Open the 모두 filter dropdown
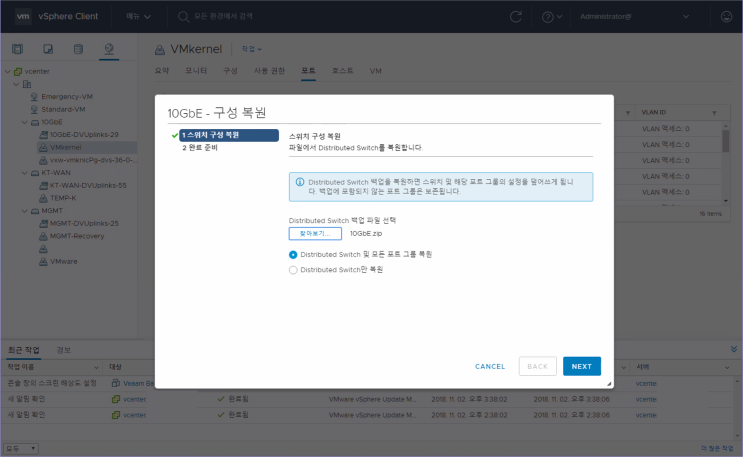The image size is (743, 457). point(21,448)
